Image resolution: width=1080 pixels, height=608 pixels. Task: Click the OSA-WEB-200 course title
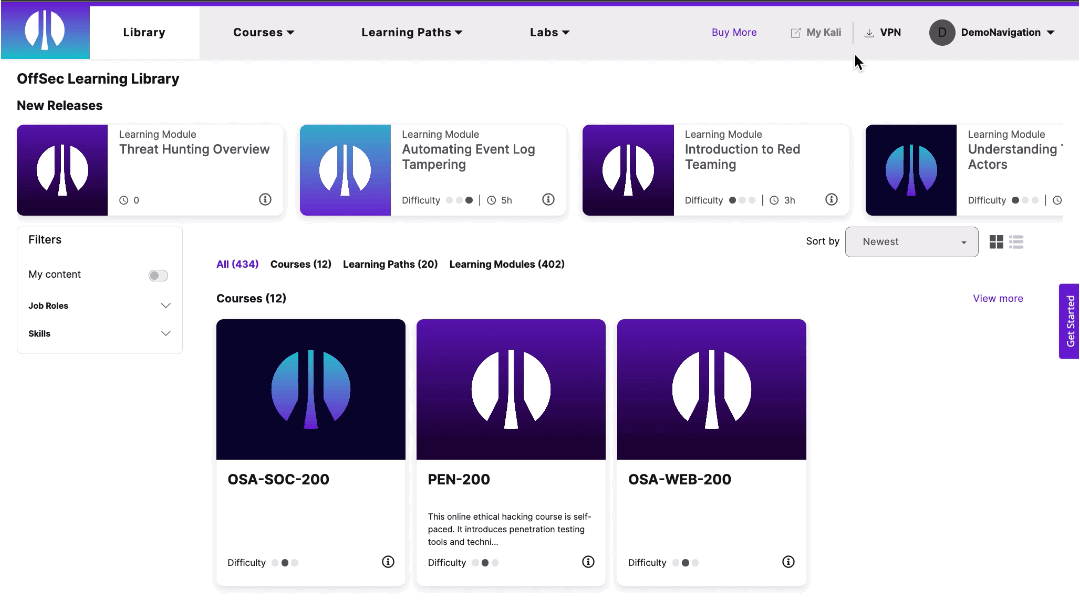click(680, 479)
